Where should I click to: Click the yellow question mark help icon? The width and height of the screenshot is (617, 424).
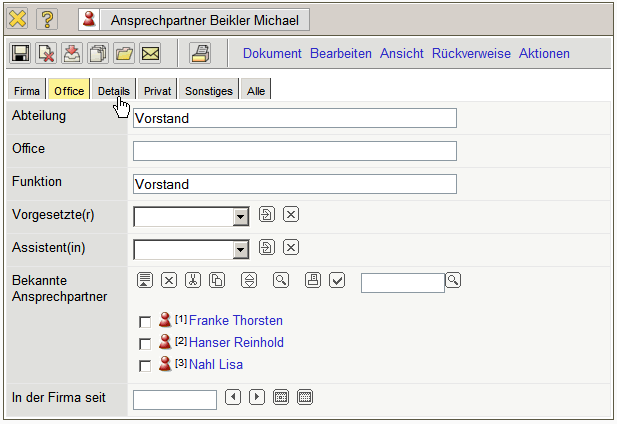click(47, 19)
